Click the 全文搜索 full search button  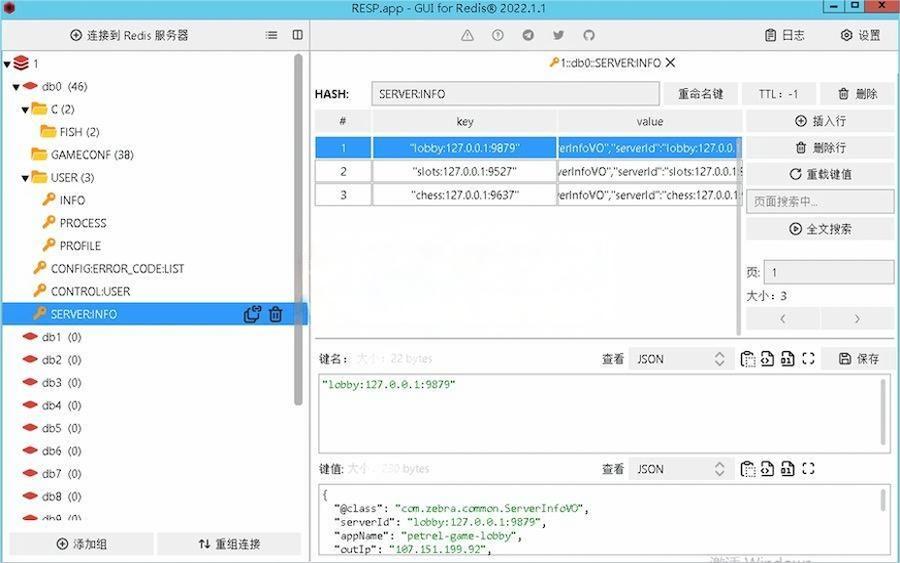click(820, 229)
